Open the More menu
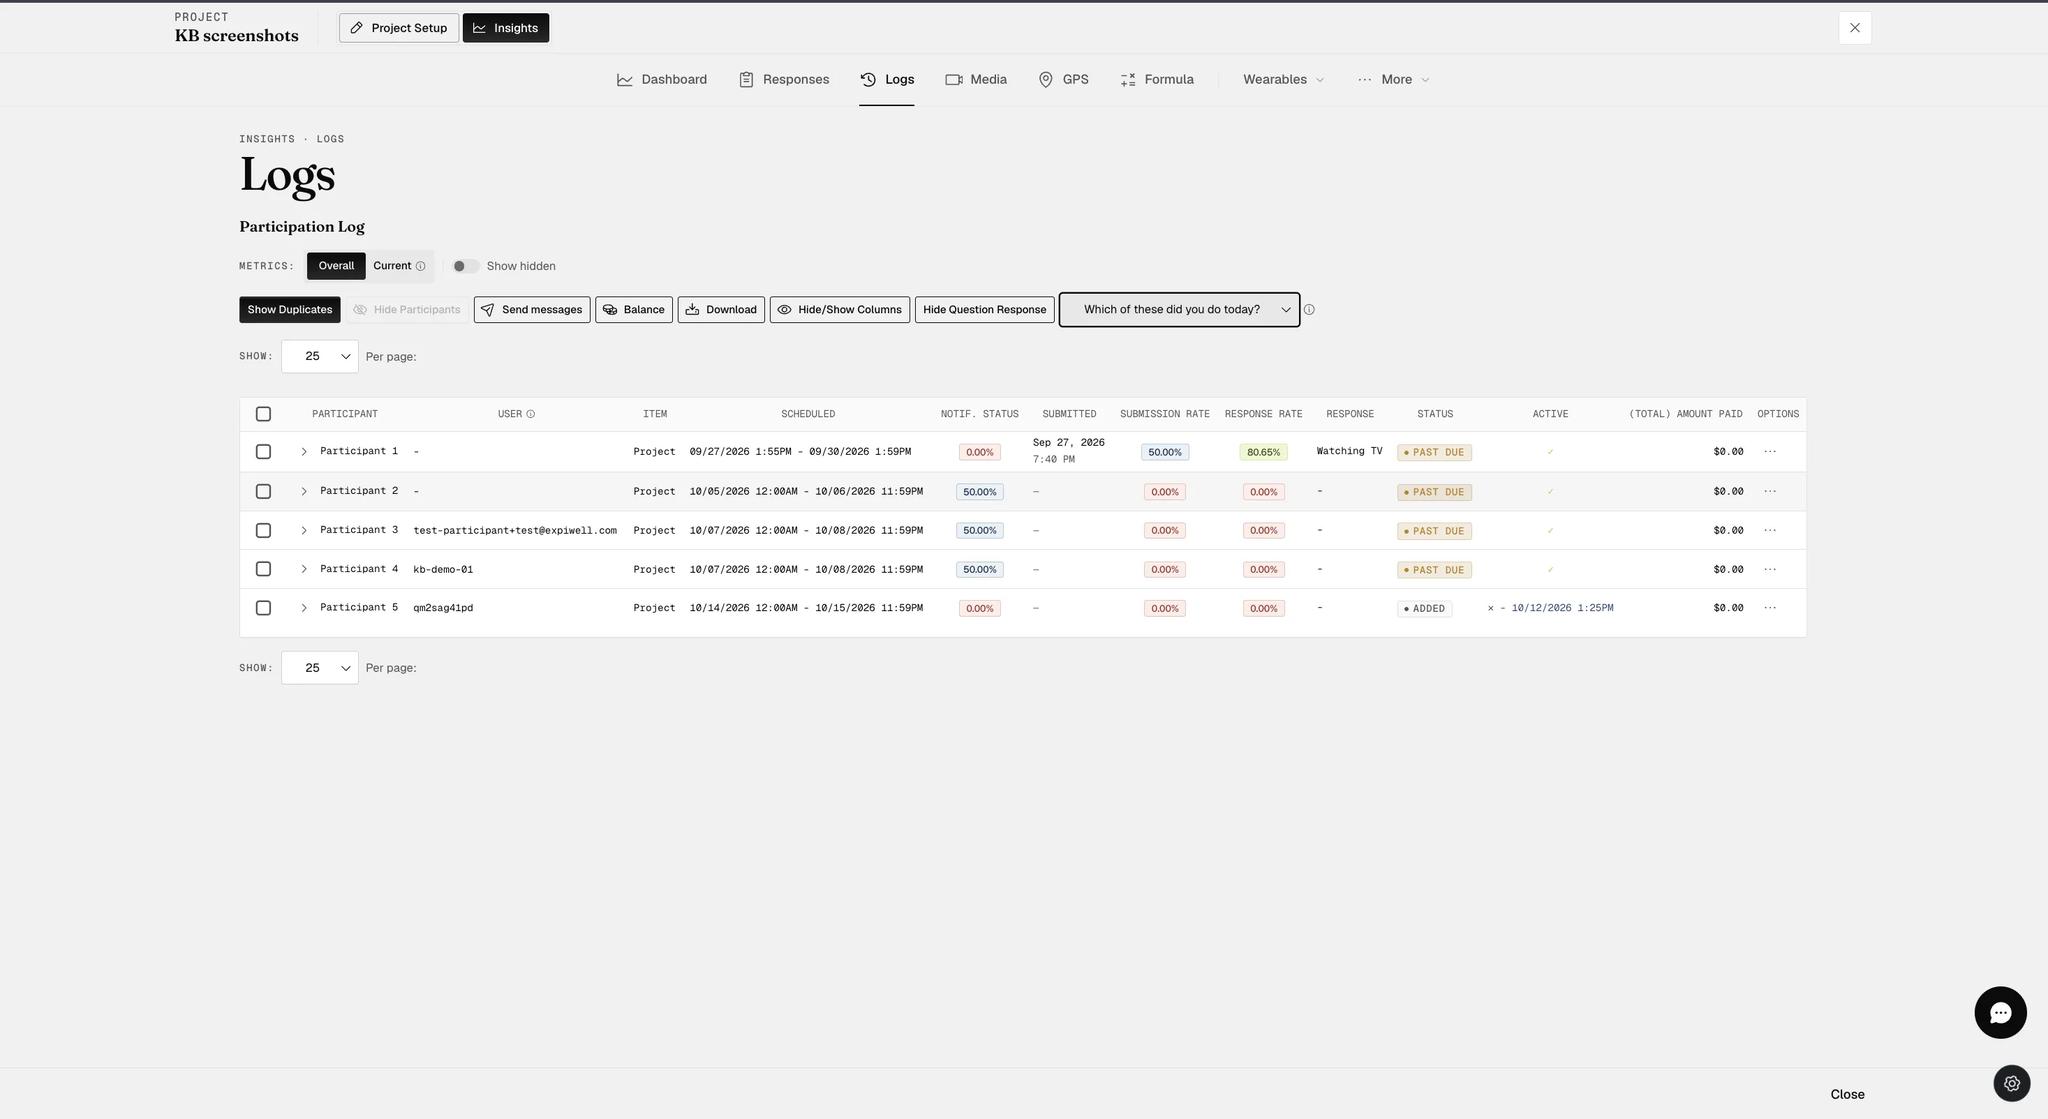 (1394, 80)
